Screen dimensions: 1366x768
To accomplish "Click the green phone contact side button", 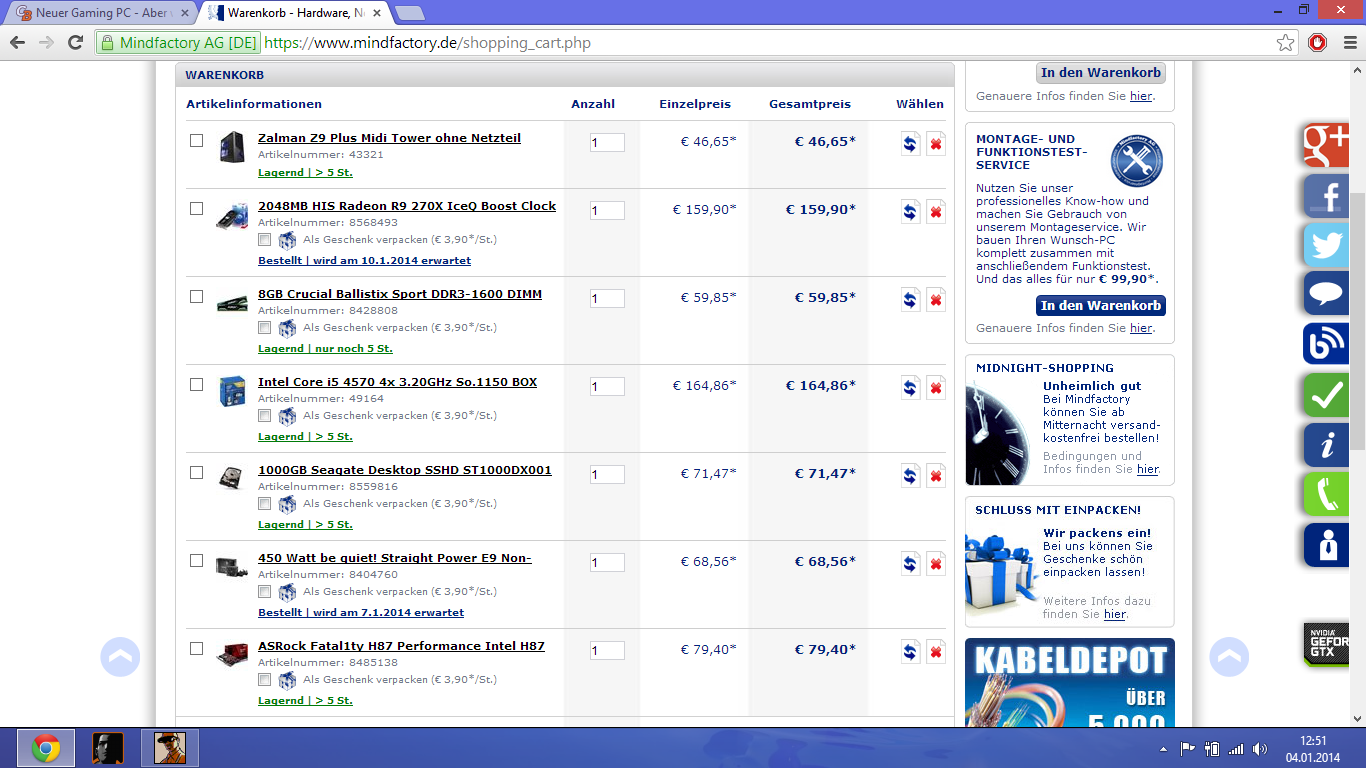I will (x=1326, y=495).
